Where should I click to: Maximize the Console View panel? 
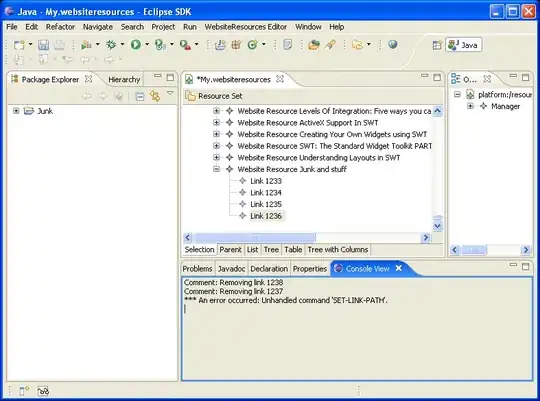[x=526, y=266]
